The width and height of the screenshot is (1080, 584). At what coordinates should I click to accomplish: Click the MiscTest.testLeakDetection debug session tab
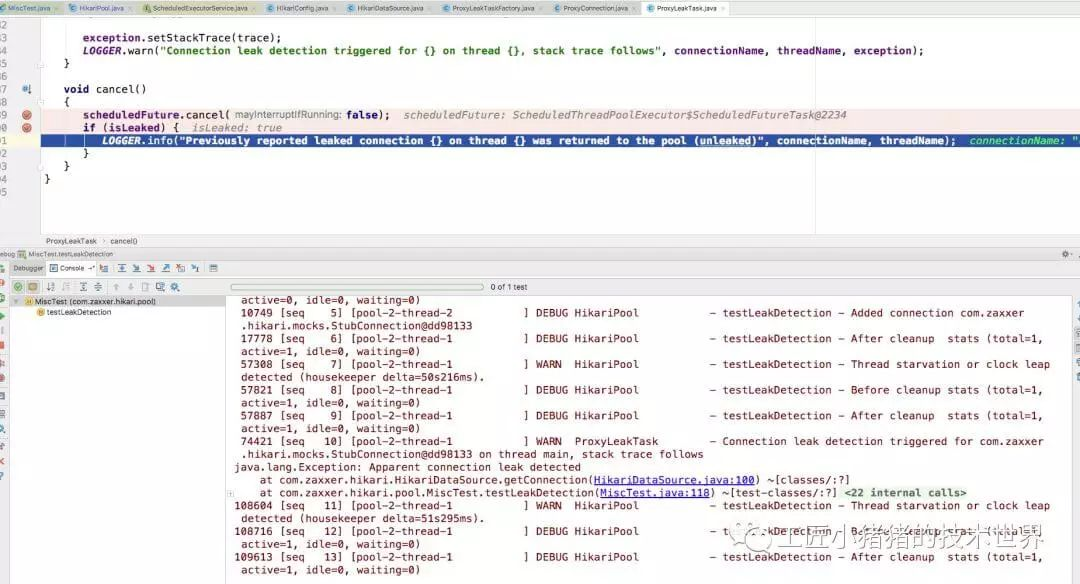65,254
